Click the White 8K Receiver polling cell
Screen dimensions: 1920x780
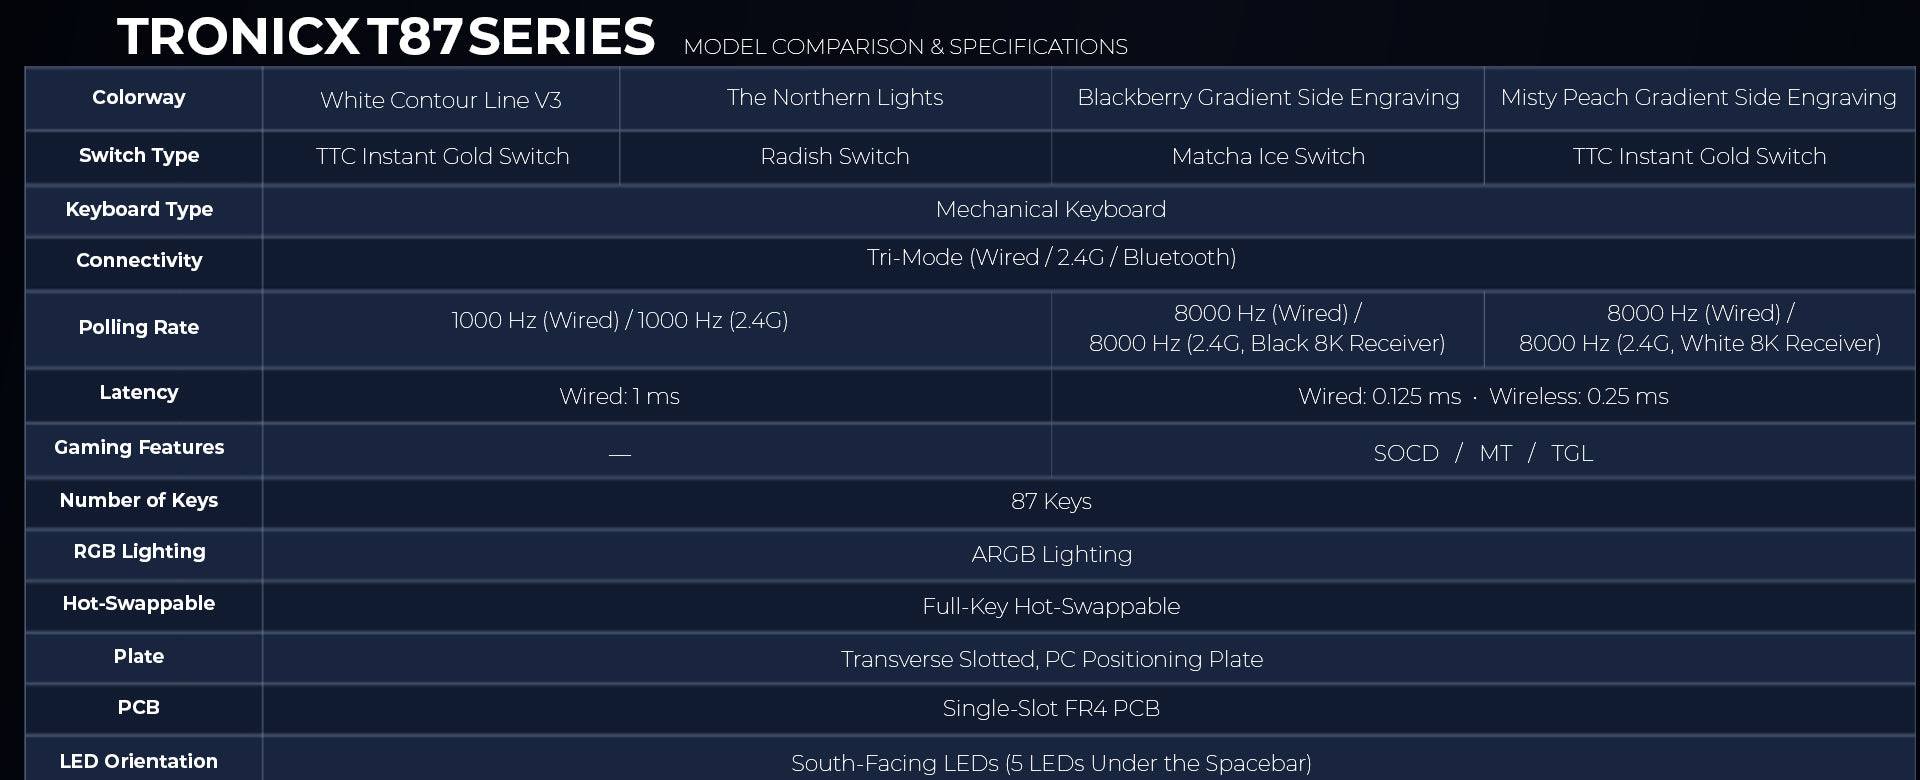point(1699,329)
